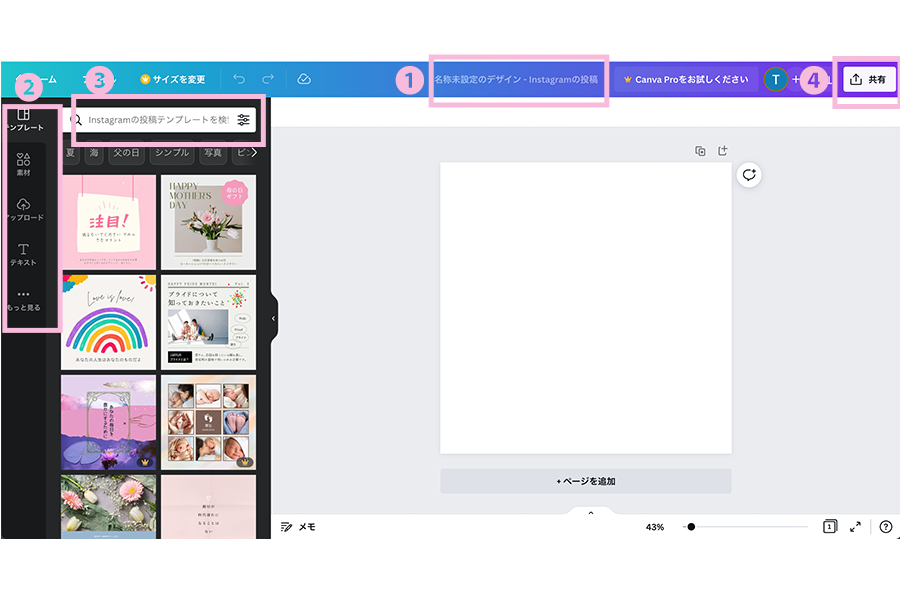Open the 素材 elements panel
Image resolution: width=900 pixels, height=600 pixels.
pyautogui.click(x=24, y=164)
